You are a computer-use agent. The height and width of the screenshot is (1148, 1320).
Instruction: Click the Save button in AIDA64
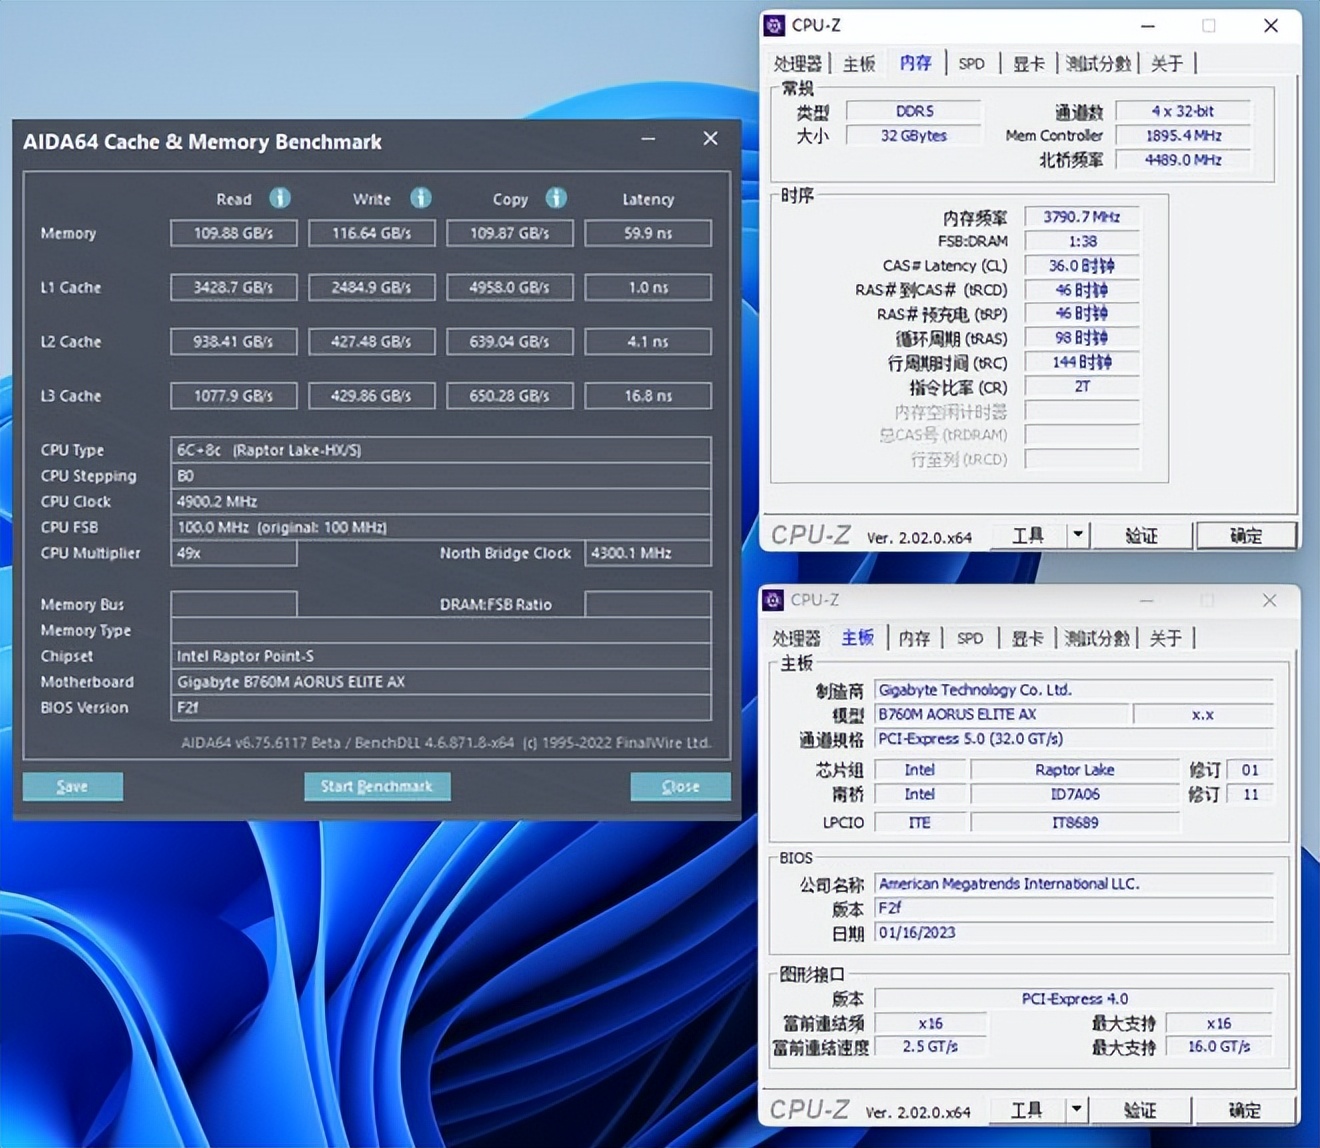tap(72, 787)
